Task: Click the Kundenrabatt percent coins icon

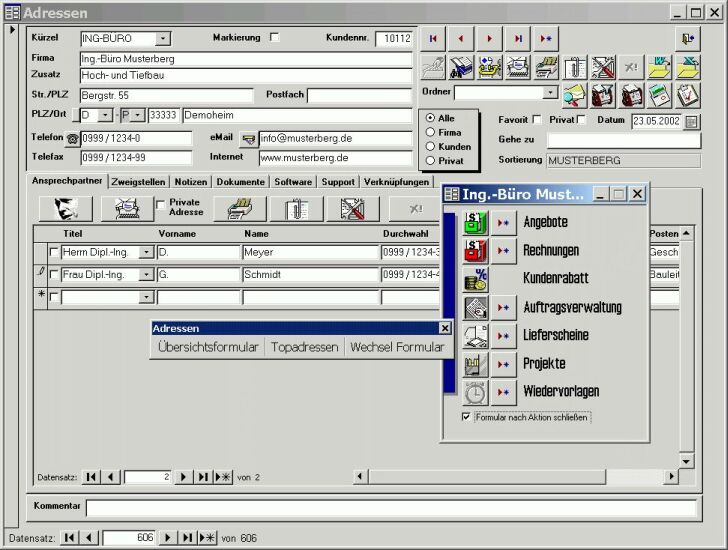Action: 475,279
